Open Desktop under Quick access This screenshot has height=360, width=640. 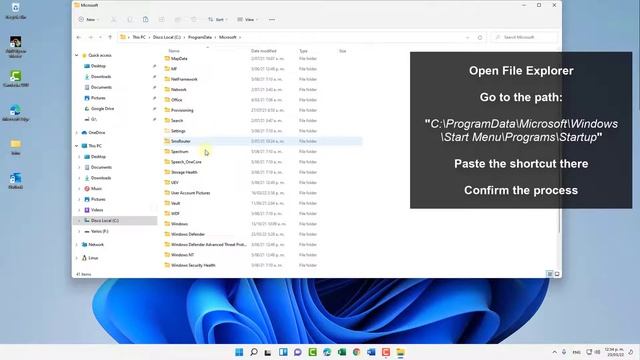click(x=98, y=66)
